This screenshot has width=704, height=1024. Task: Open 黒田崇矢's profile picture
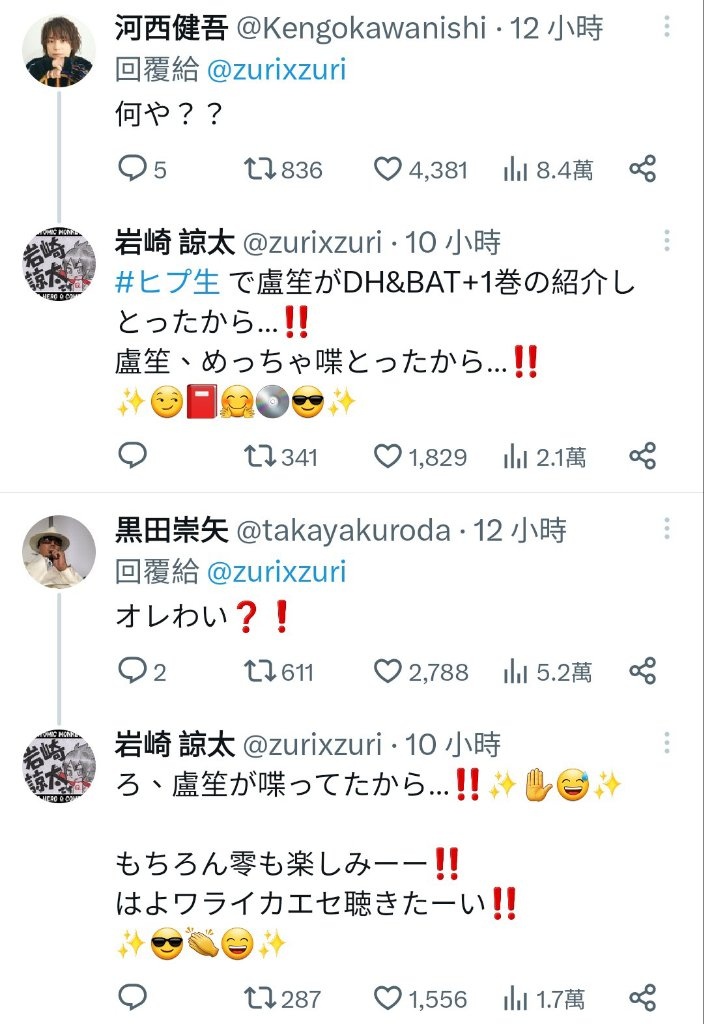pos(59,552)
